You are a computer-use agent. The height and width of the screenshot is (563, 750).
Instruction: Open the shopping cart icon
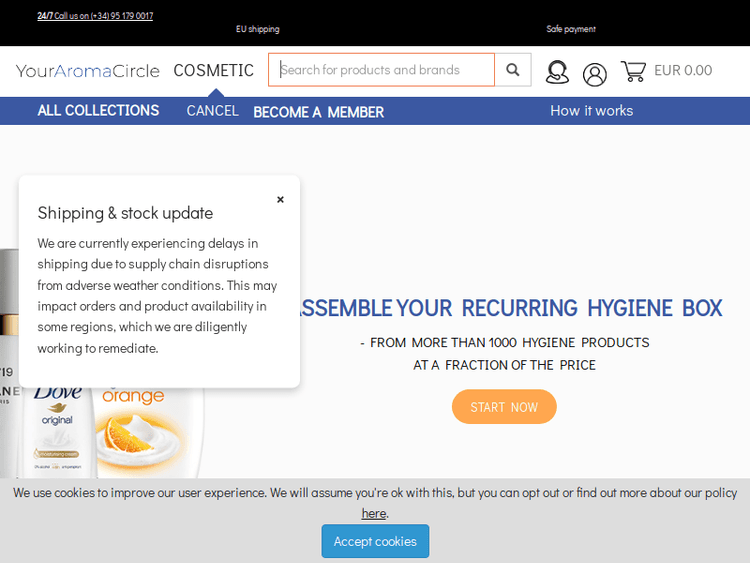633,71
